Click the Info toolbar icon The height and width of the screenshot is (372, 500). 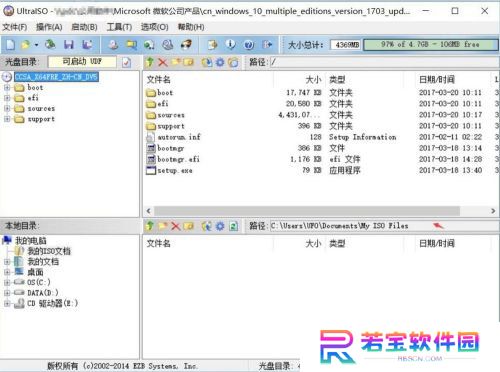(230, 44)
